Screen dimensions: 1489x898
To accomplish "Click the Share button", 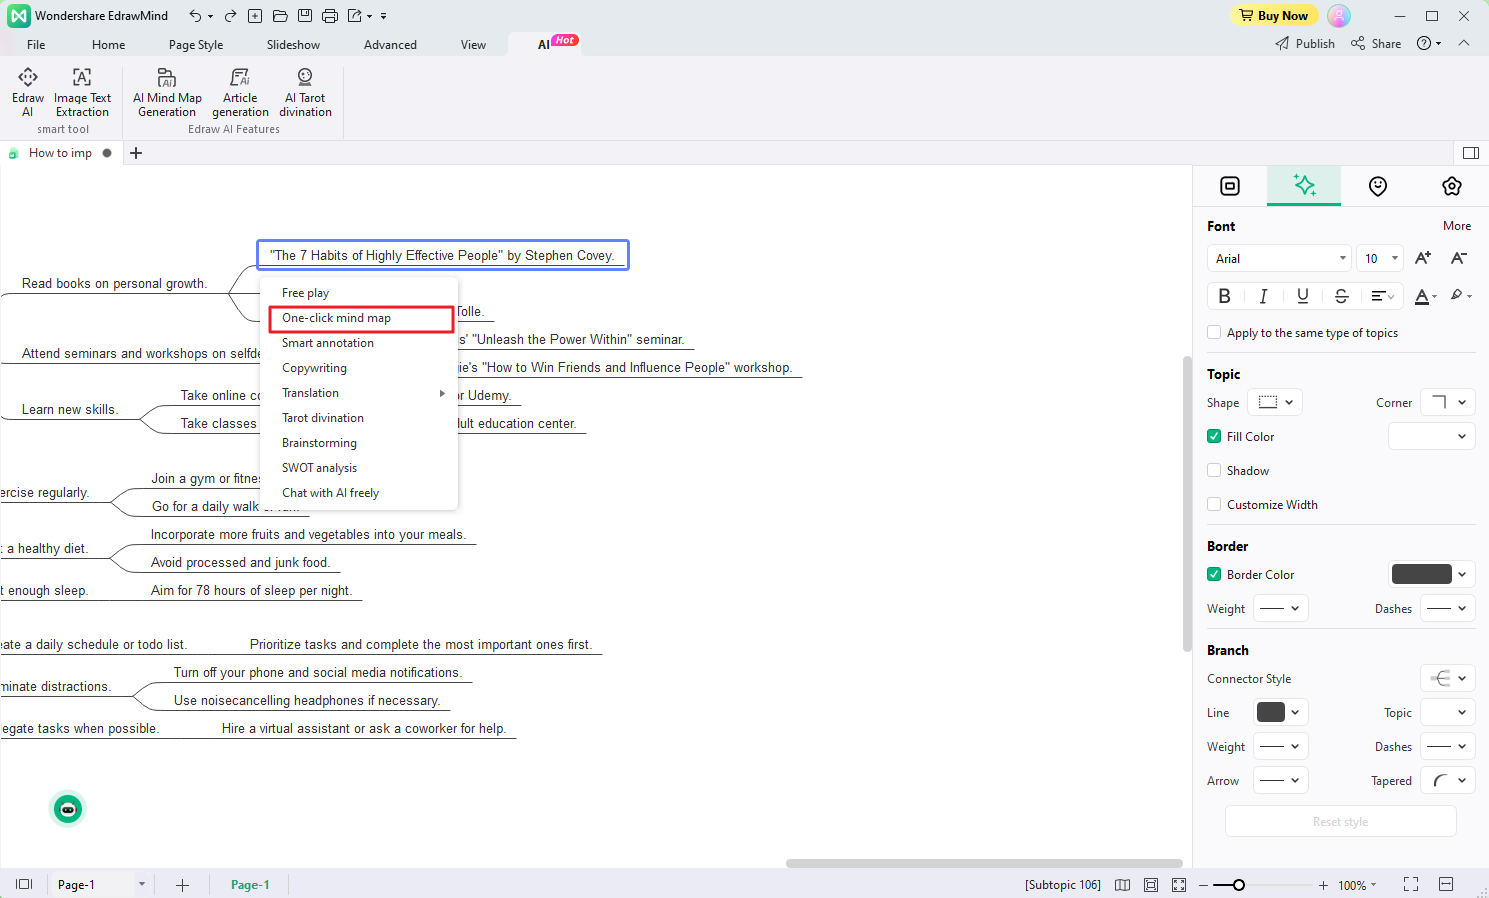I will (1376, 44).
